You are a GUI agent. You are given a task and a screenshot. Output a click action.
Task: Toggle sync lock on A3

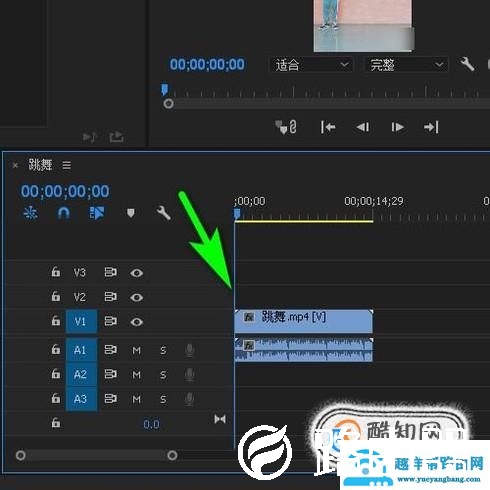pyautogui.click(x=110, y=399)
